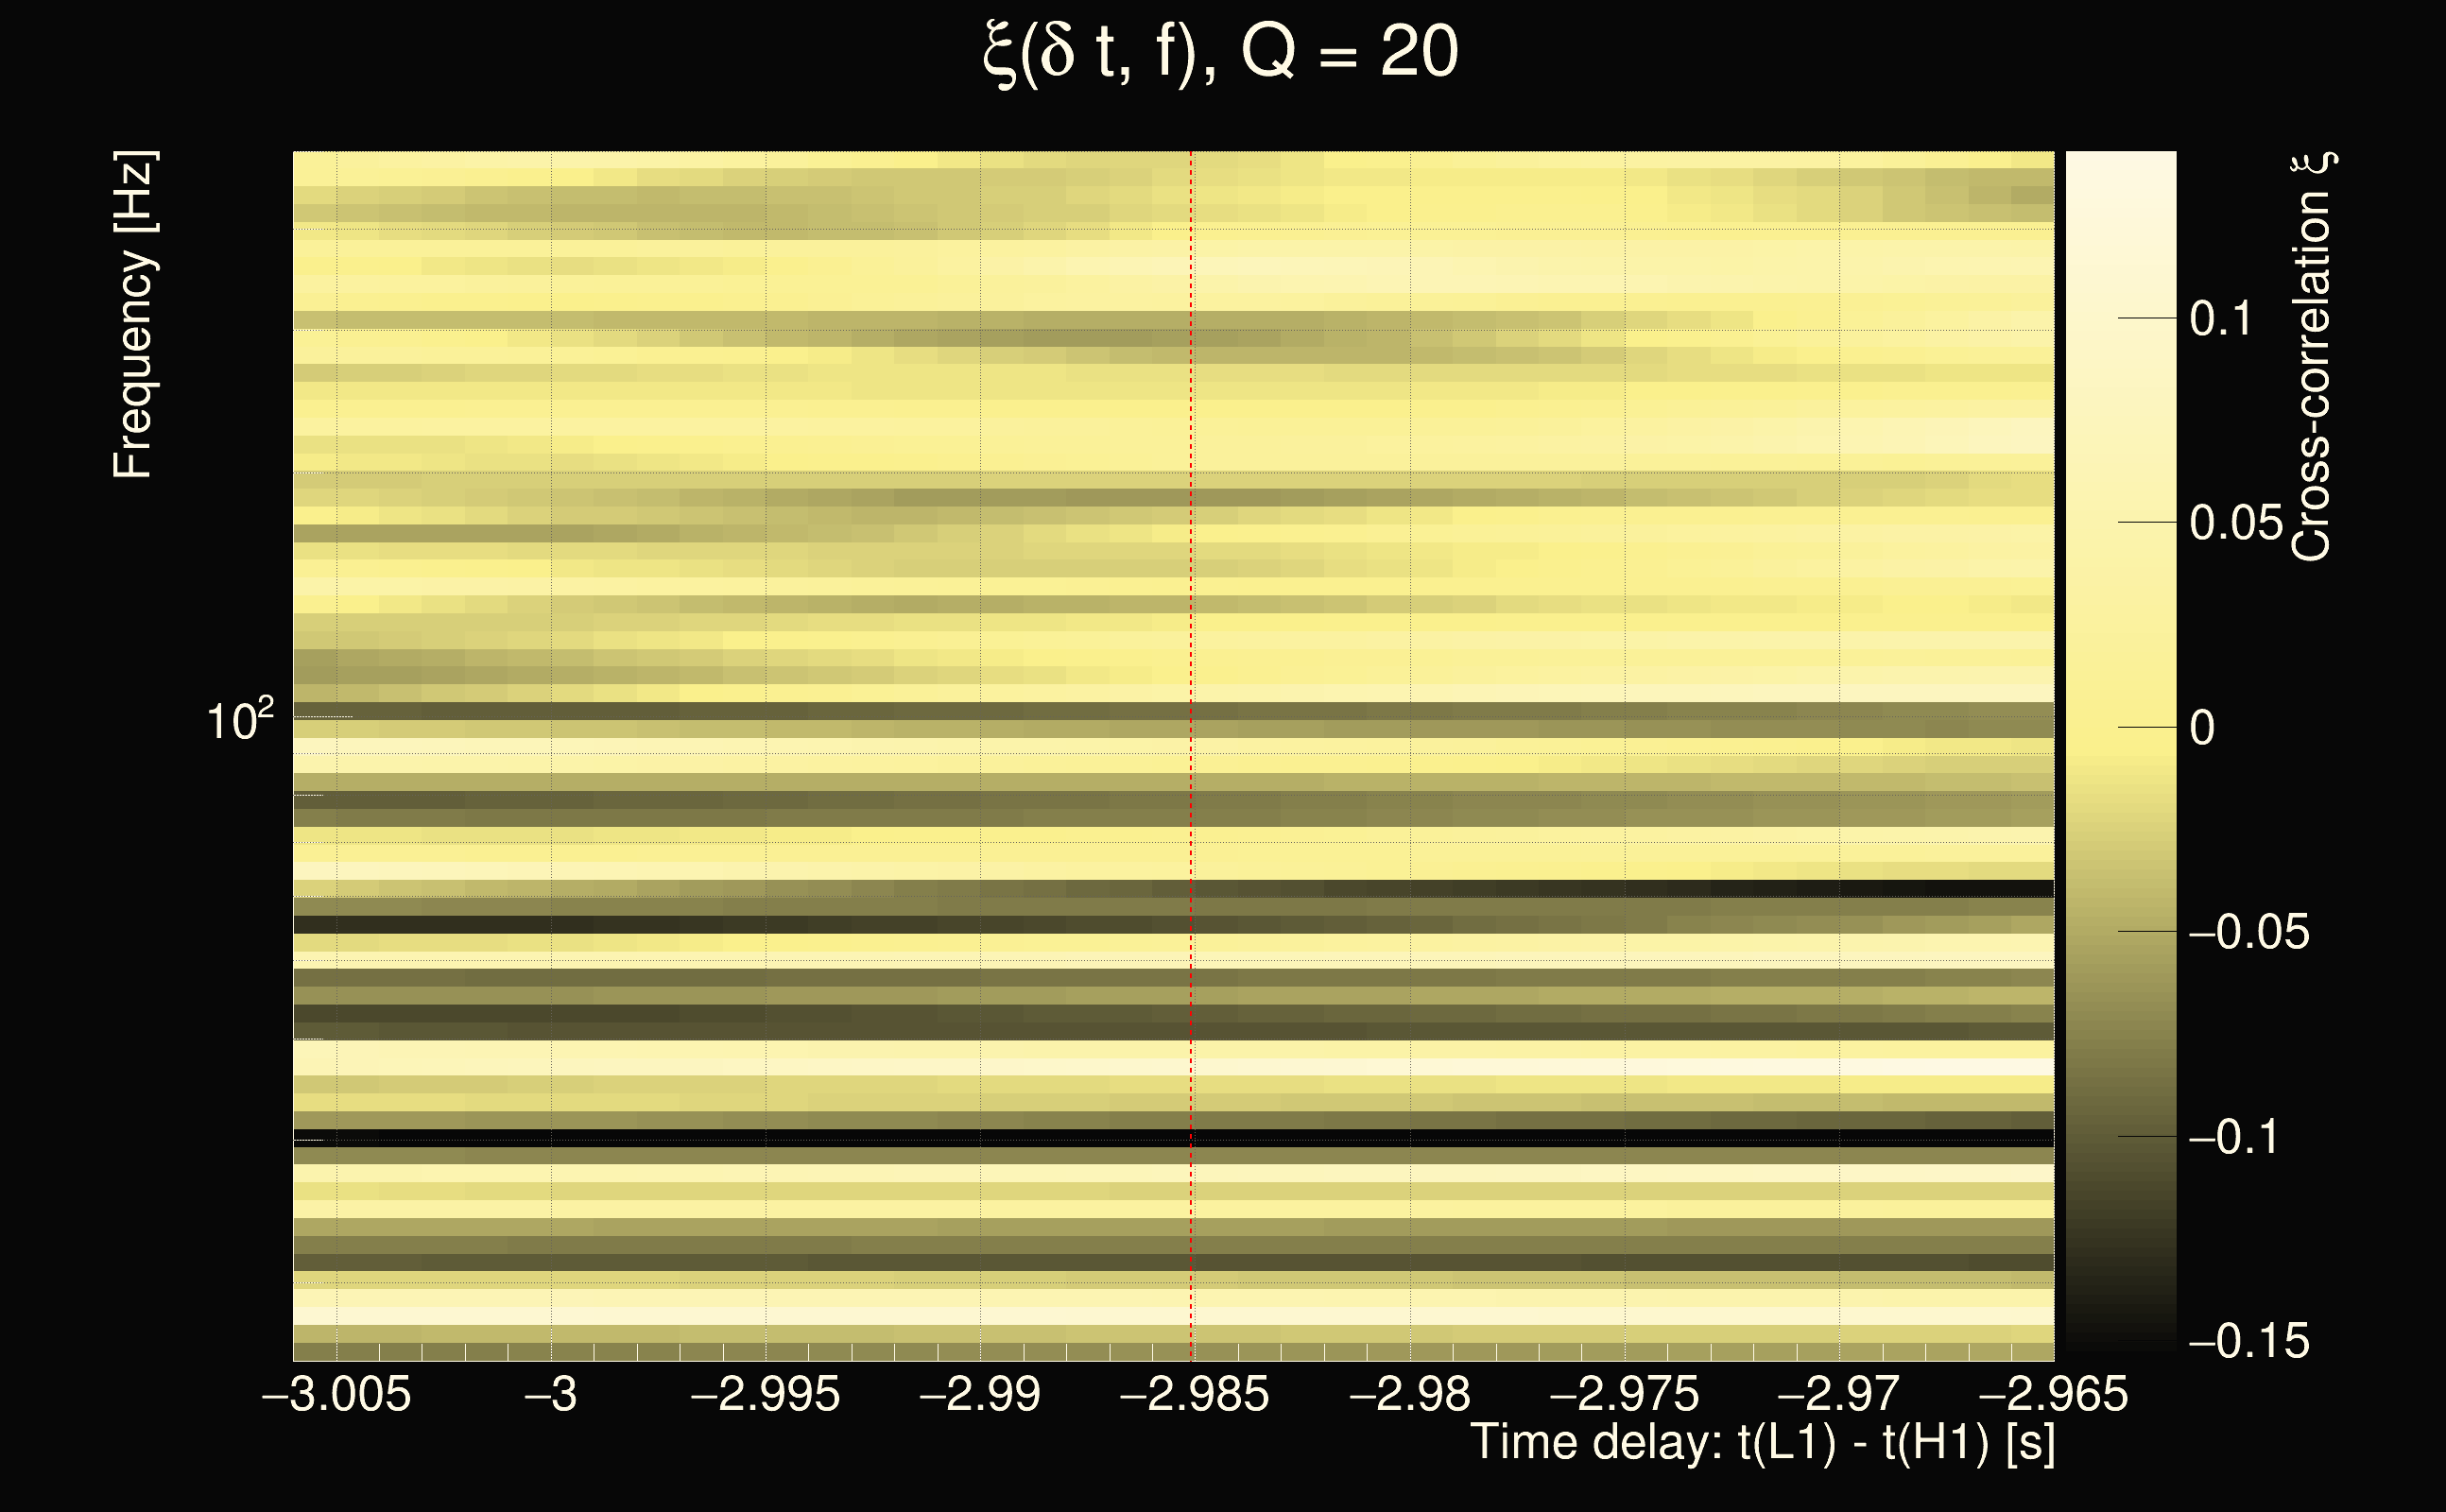
Task: Click the –2.98 x-axis tick label
Action: pyautogui.click(x=1410, y=1394)
